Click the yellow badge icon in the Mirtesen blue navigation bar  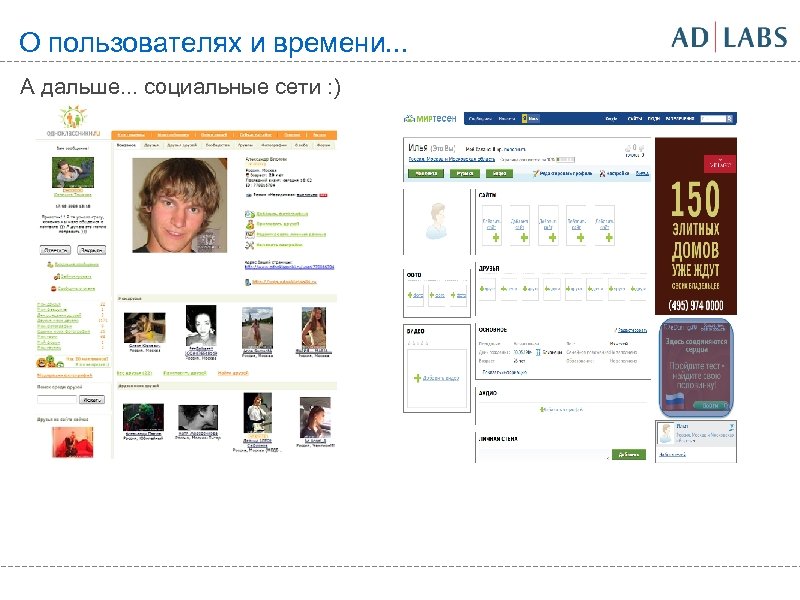pyautogui.click(x=524, y=119)
